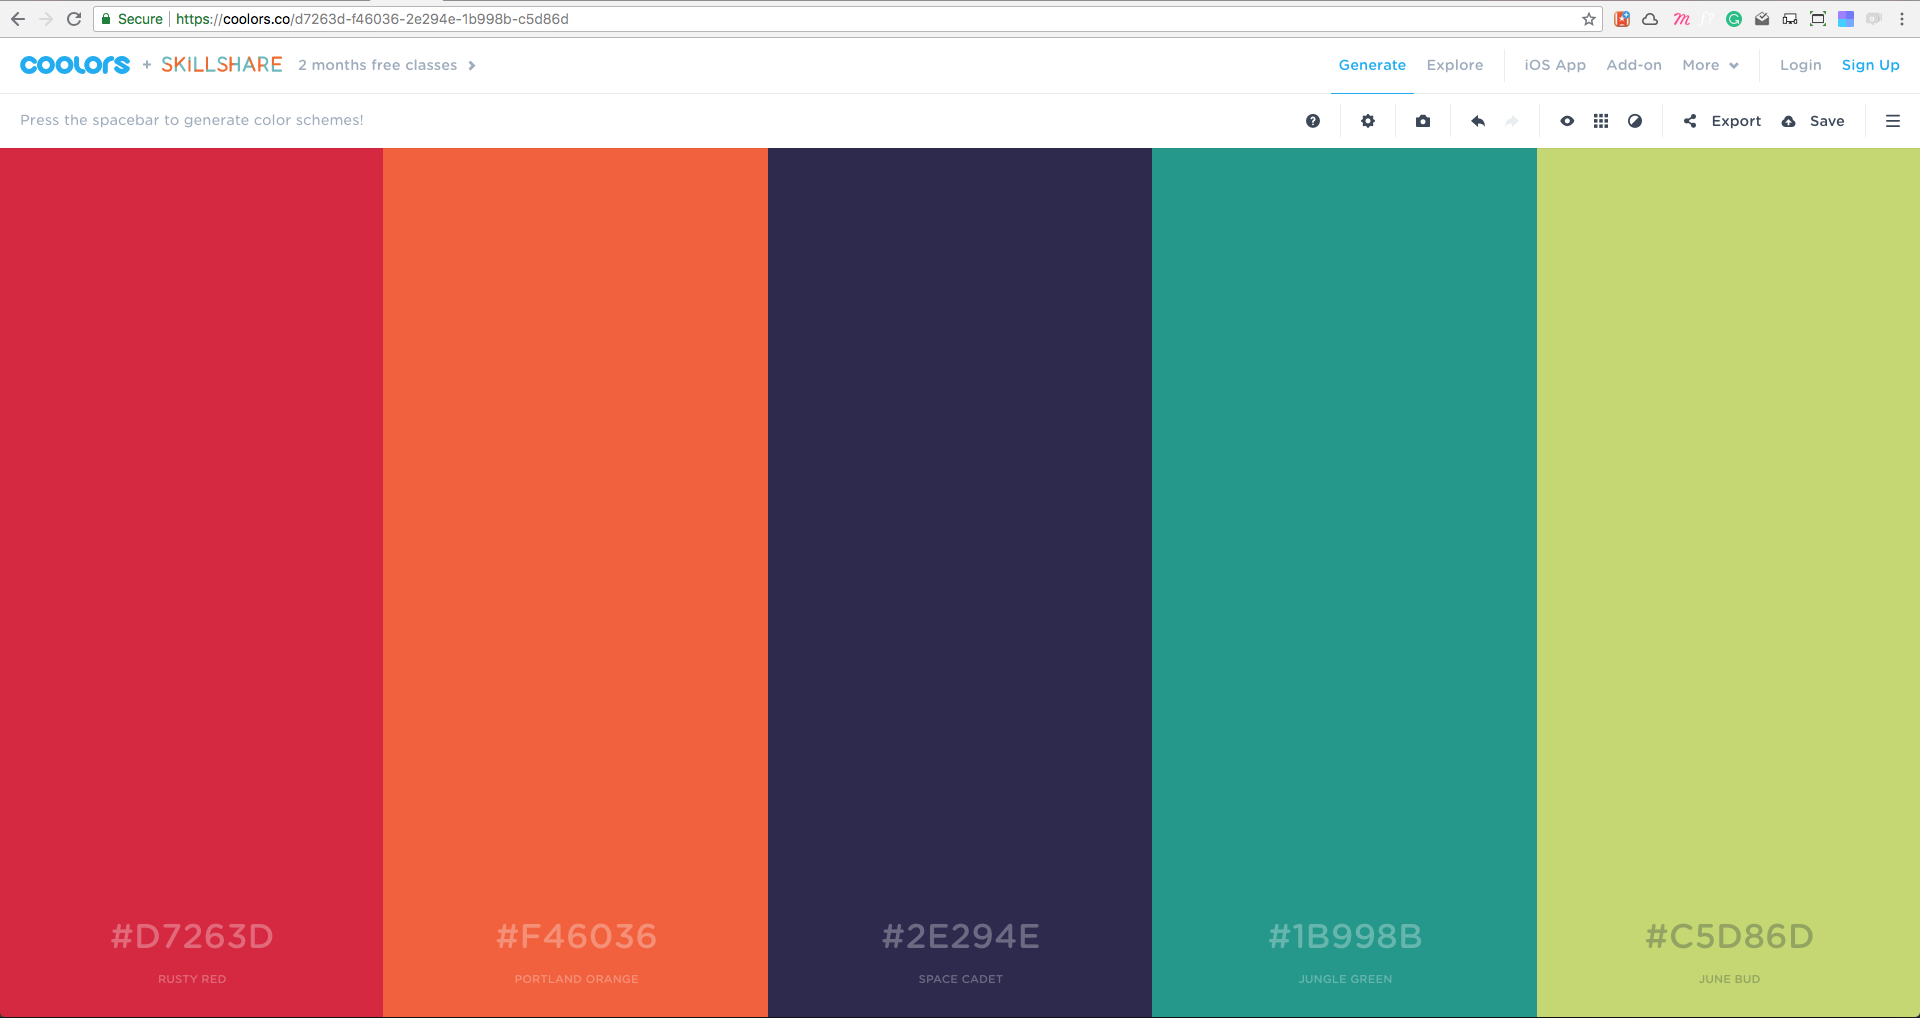Expand the More dropdown

[x=1709, y=65]
